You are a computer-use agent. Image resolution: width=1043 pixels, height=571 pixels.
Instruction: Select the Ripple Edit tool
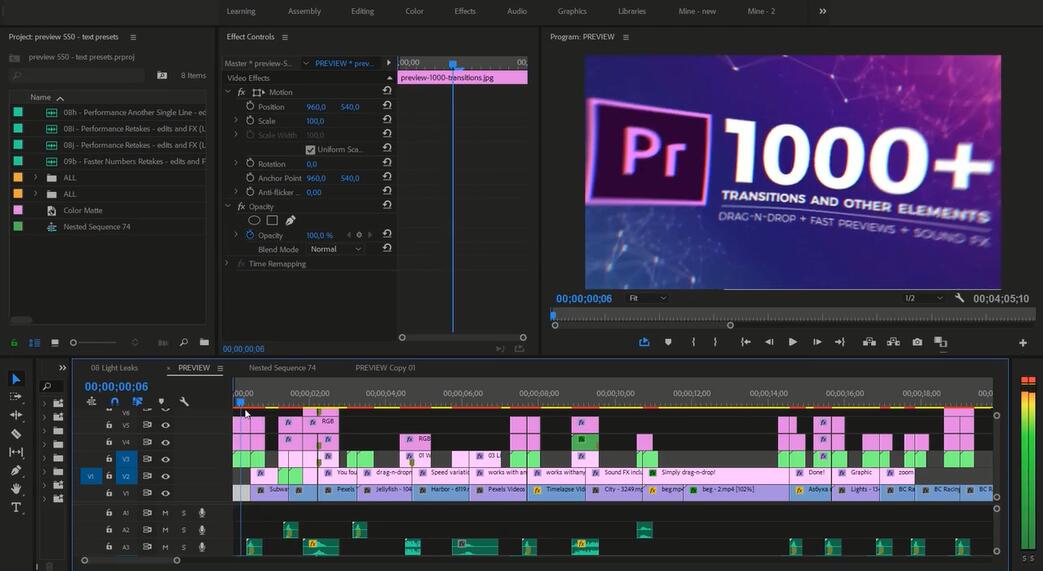pyautogui.click(x=16, y=415)
